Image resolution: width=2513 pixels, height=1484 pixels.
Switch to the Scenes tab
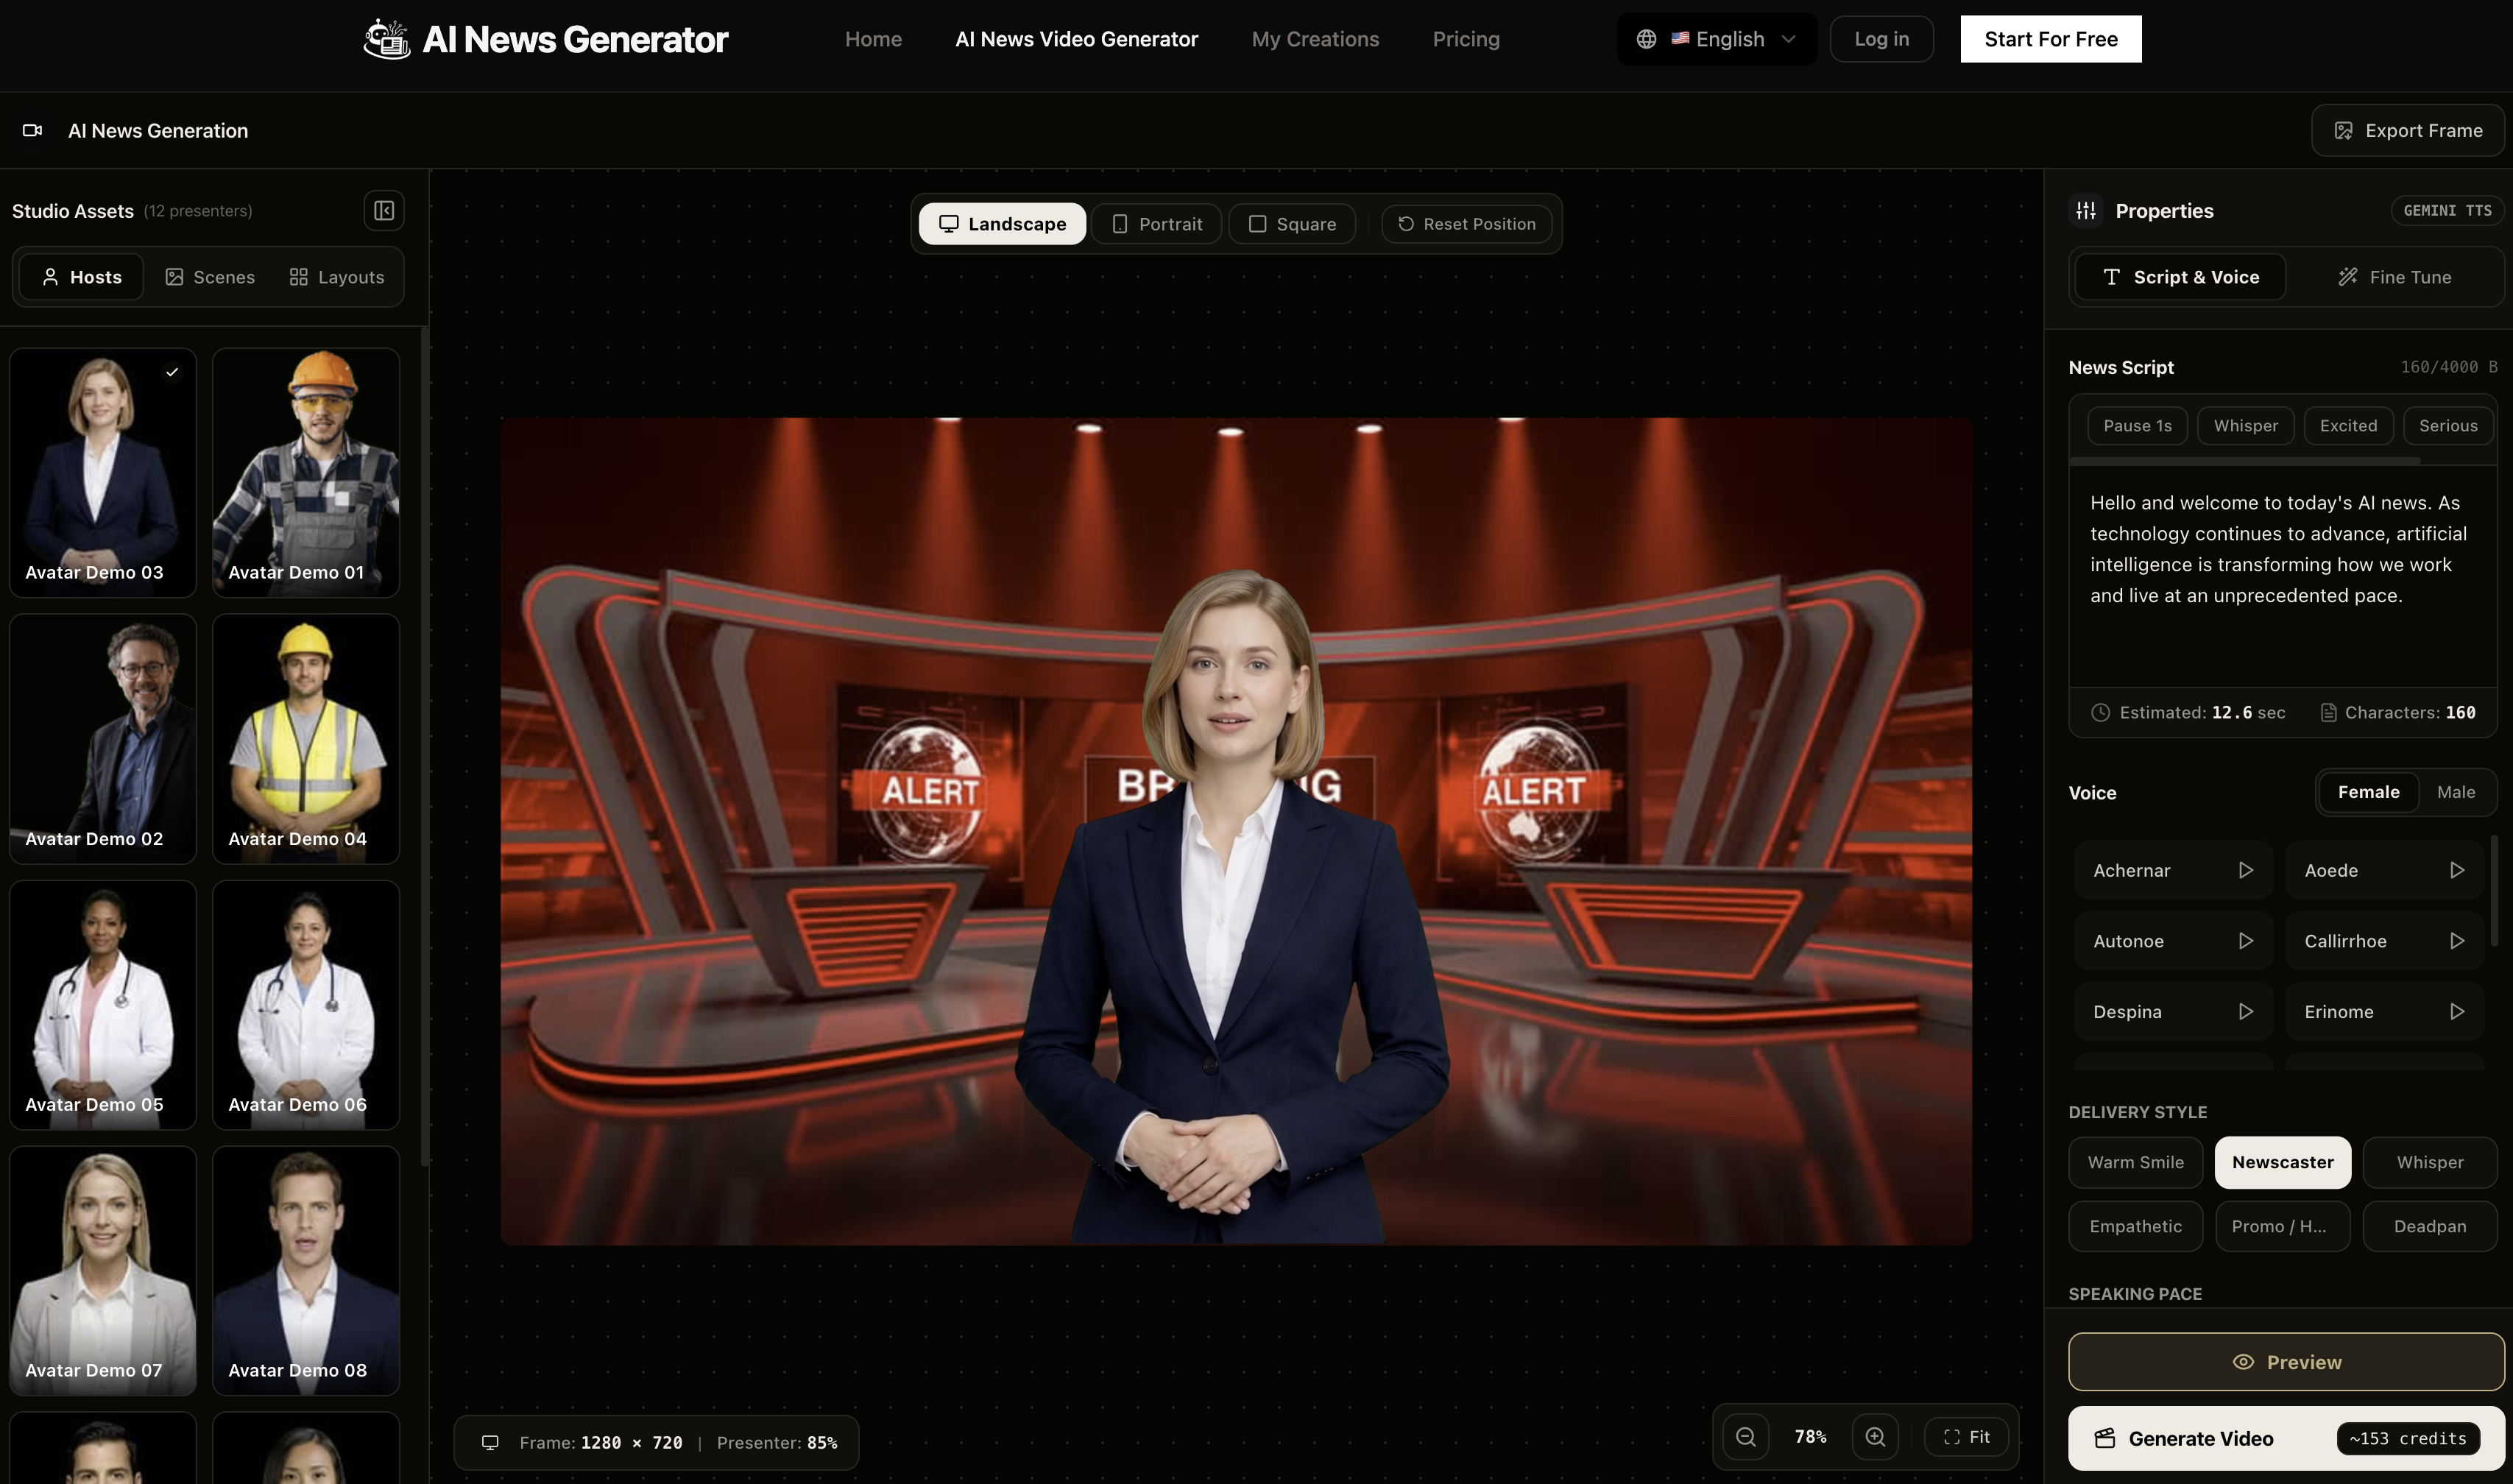[210, 277]
